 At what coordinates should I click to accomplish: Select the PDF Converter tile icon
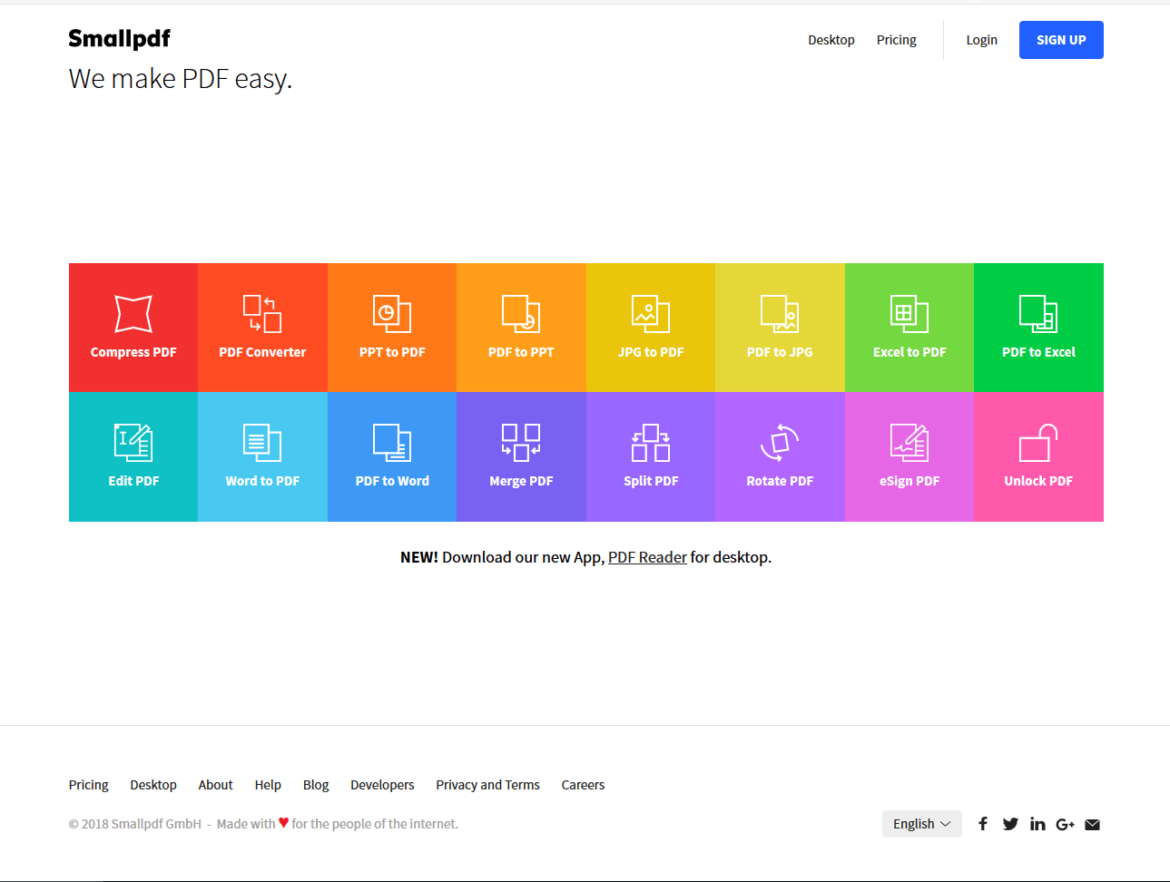(x=262, y=314)
